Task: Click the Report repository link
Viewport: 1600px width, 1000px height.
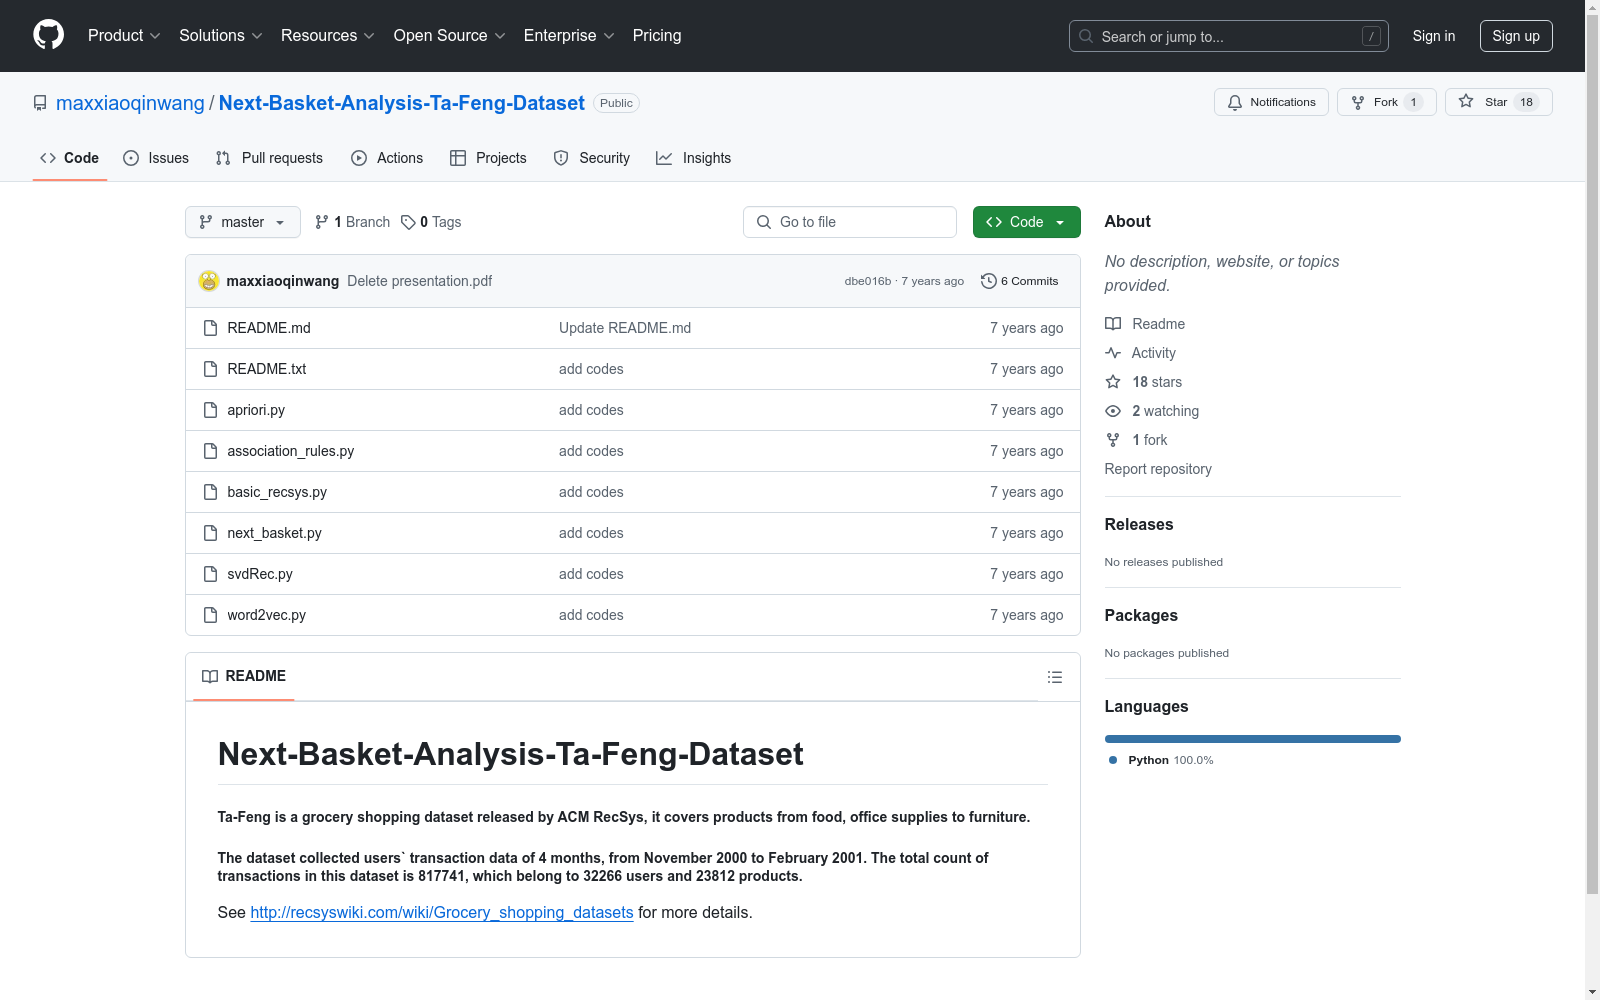Action: pyautogui.click(x=1158, y=469)
